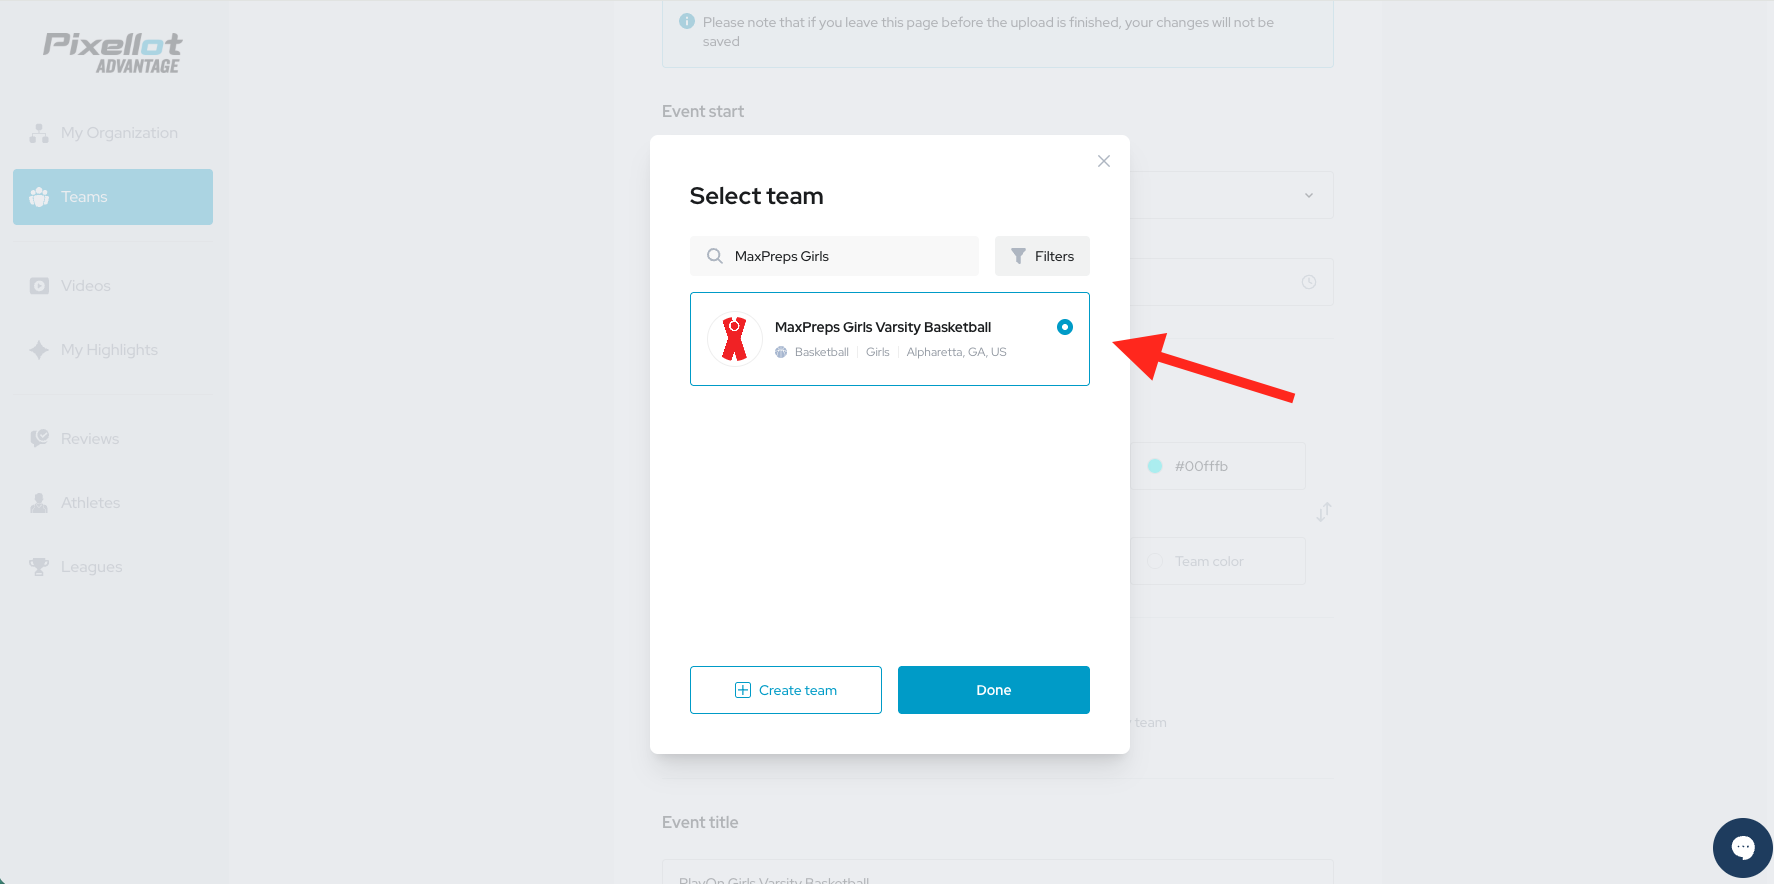1774x884 pixels.
Task: Select the Teams sidebar item
Action: tap(113, 197)
